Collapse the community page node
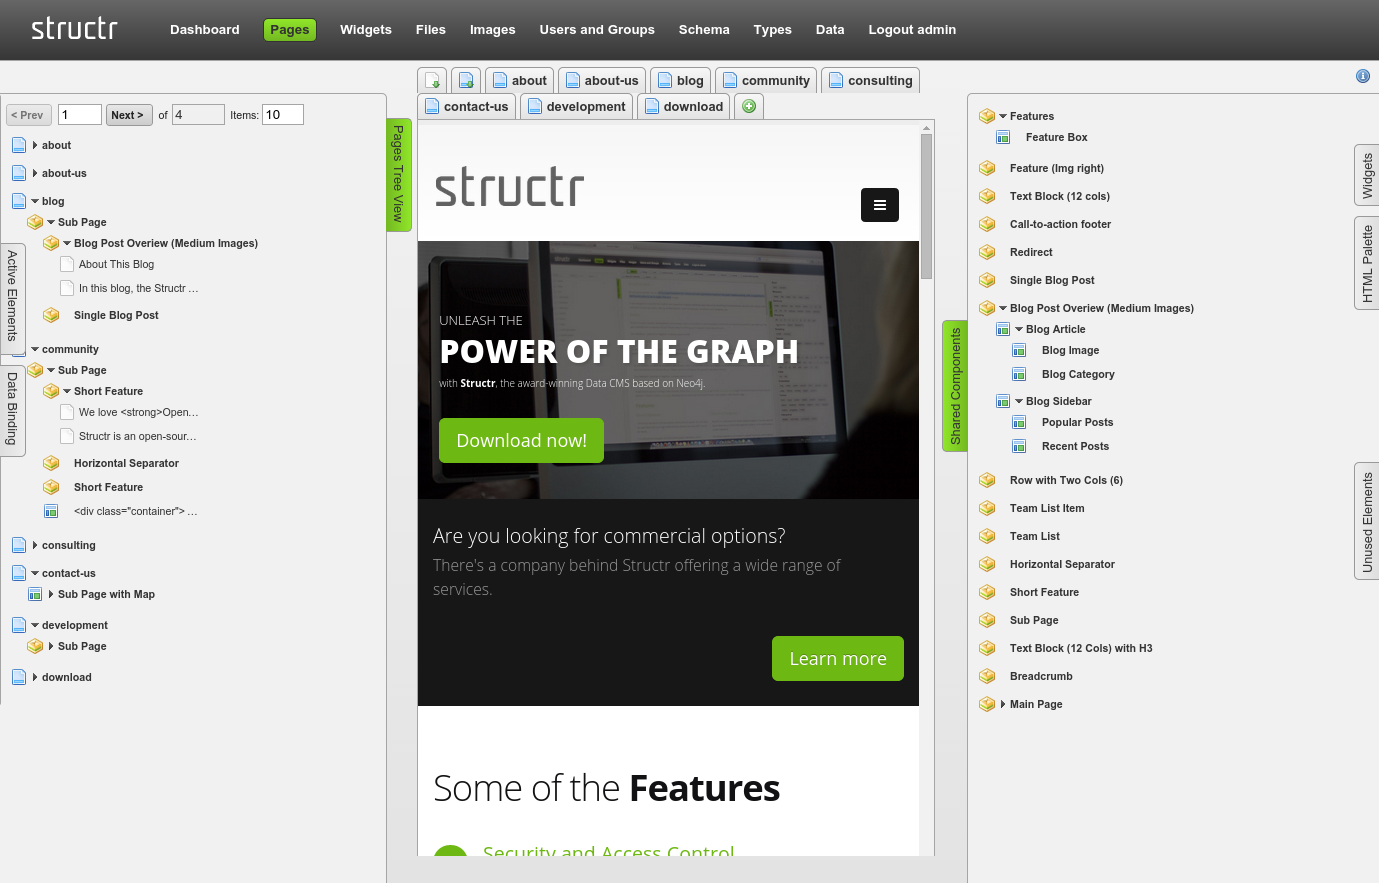 [35, 349]
